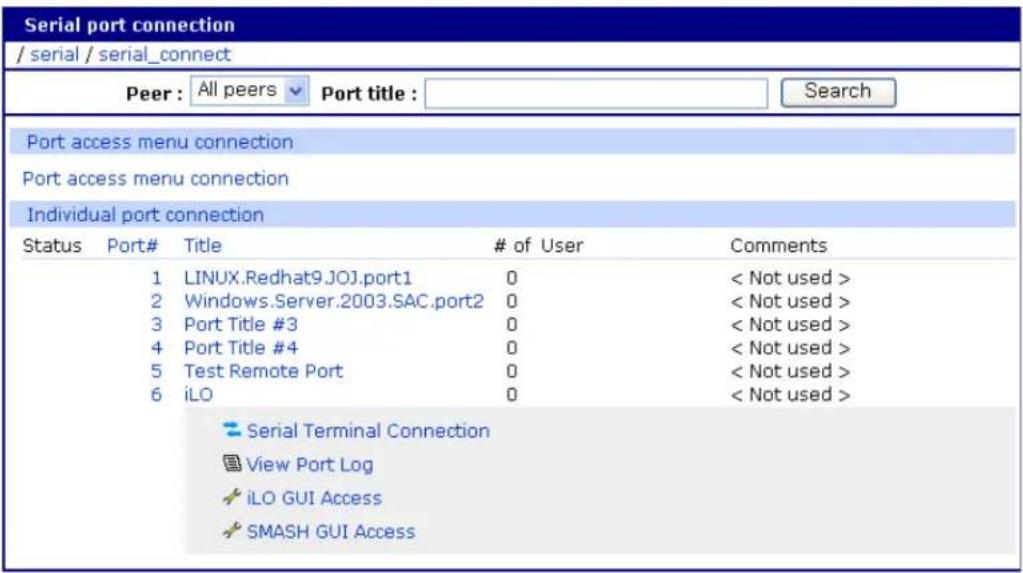Click the Search button

click(838, 92)
